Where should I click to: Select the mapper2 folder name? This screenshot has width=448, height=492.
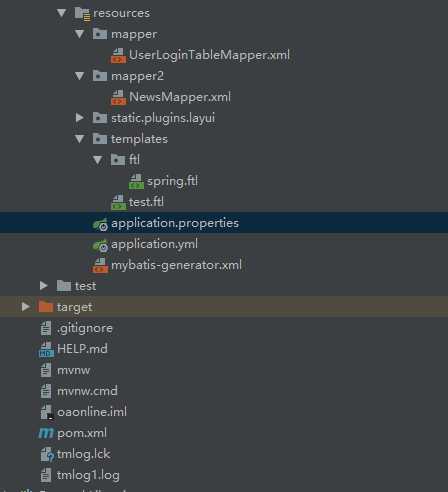point(137,76)
